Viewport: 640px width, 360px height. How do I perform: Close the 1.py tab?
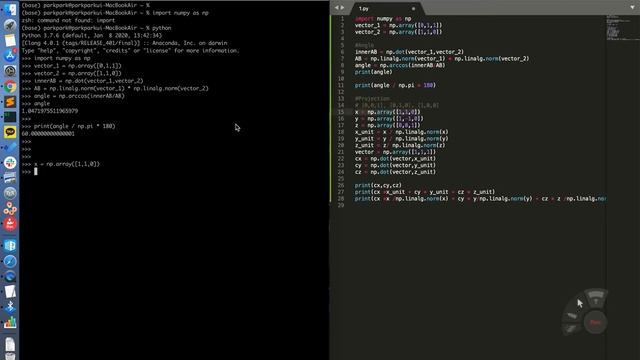pyautogui.click(x=413, y=9)
